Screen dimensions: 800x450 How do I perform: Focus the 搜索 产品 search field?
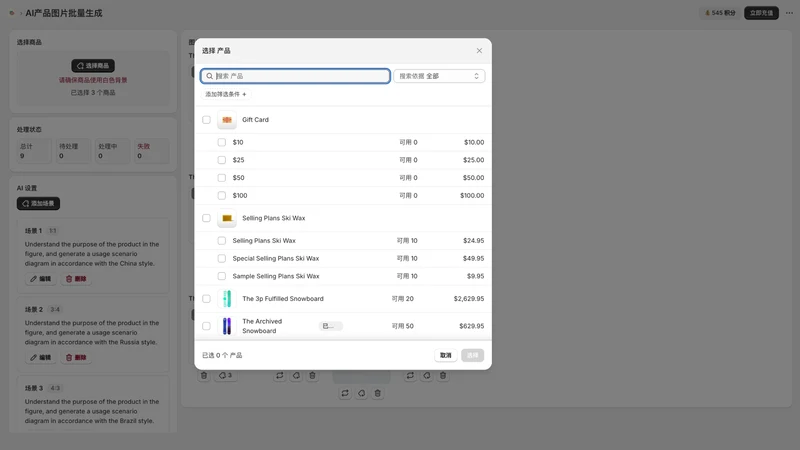295,76
